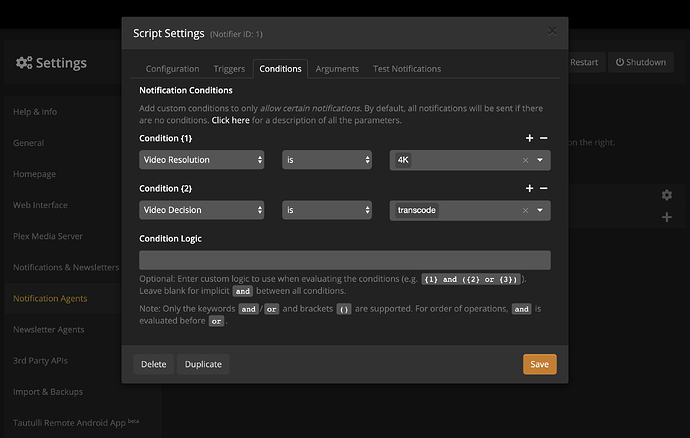This screenshot has height=438, width=690.
Task: Clear the 4K value with its x
Action: pyautogui.click(x=525, y=160)
